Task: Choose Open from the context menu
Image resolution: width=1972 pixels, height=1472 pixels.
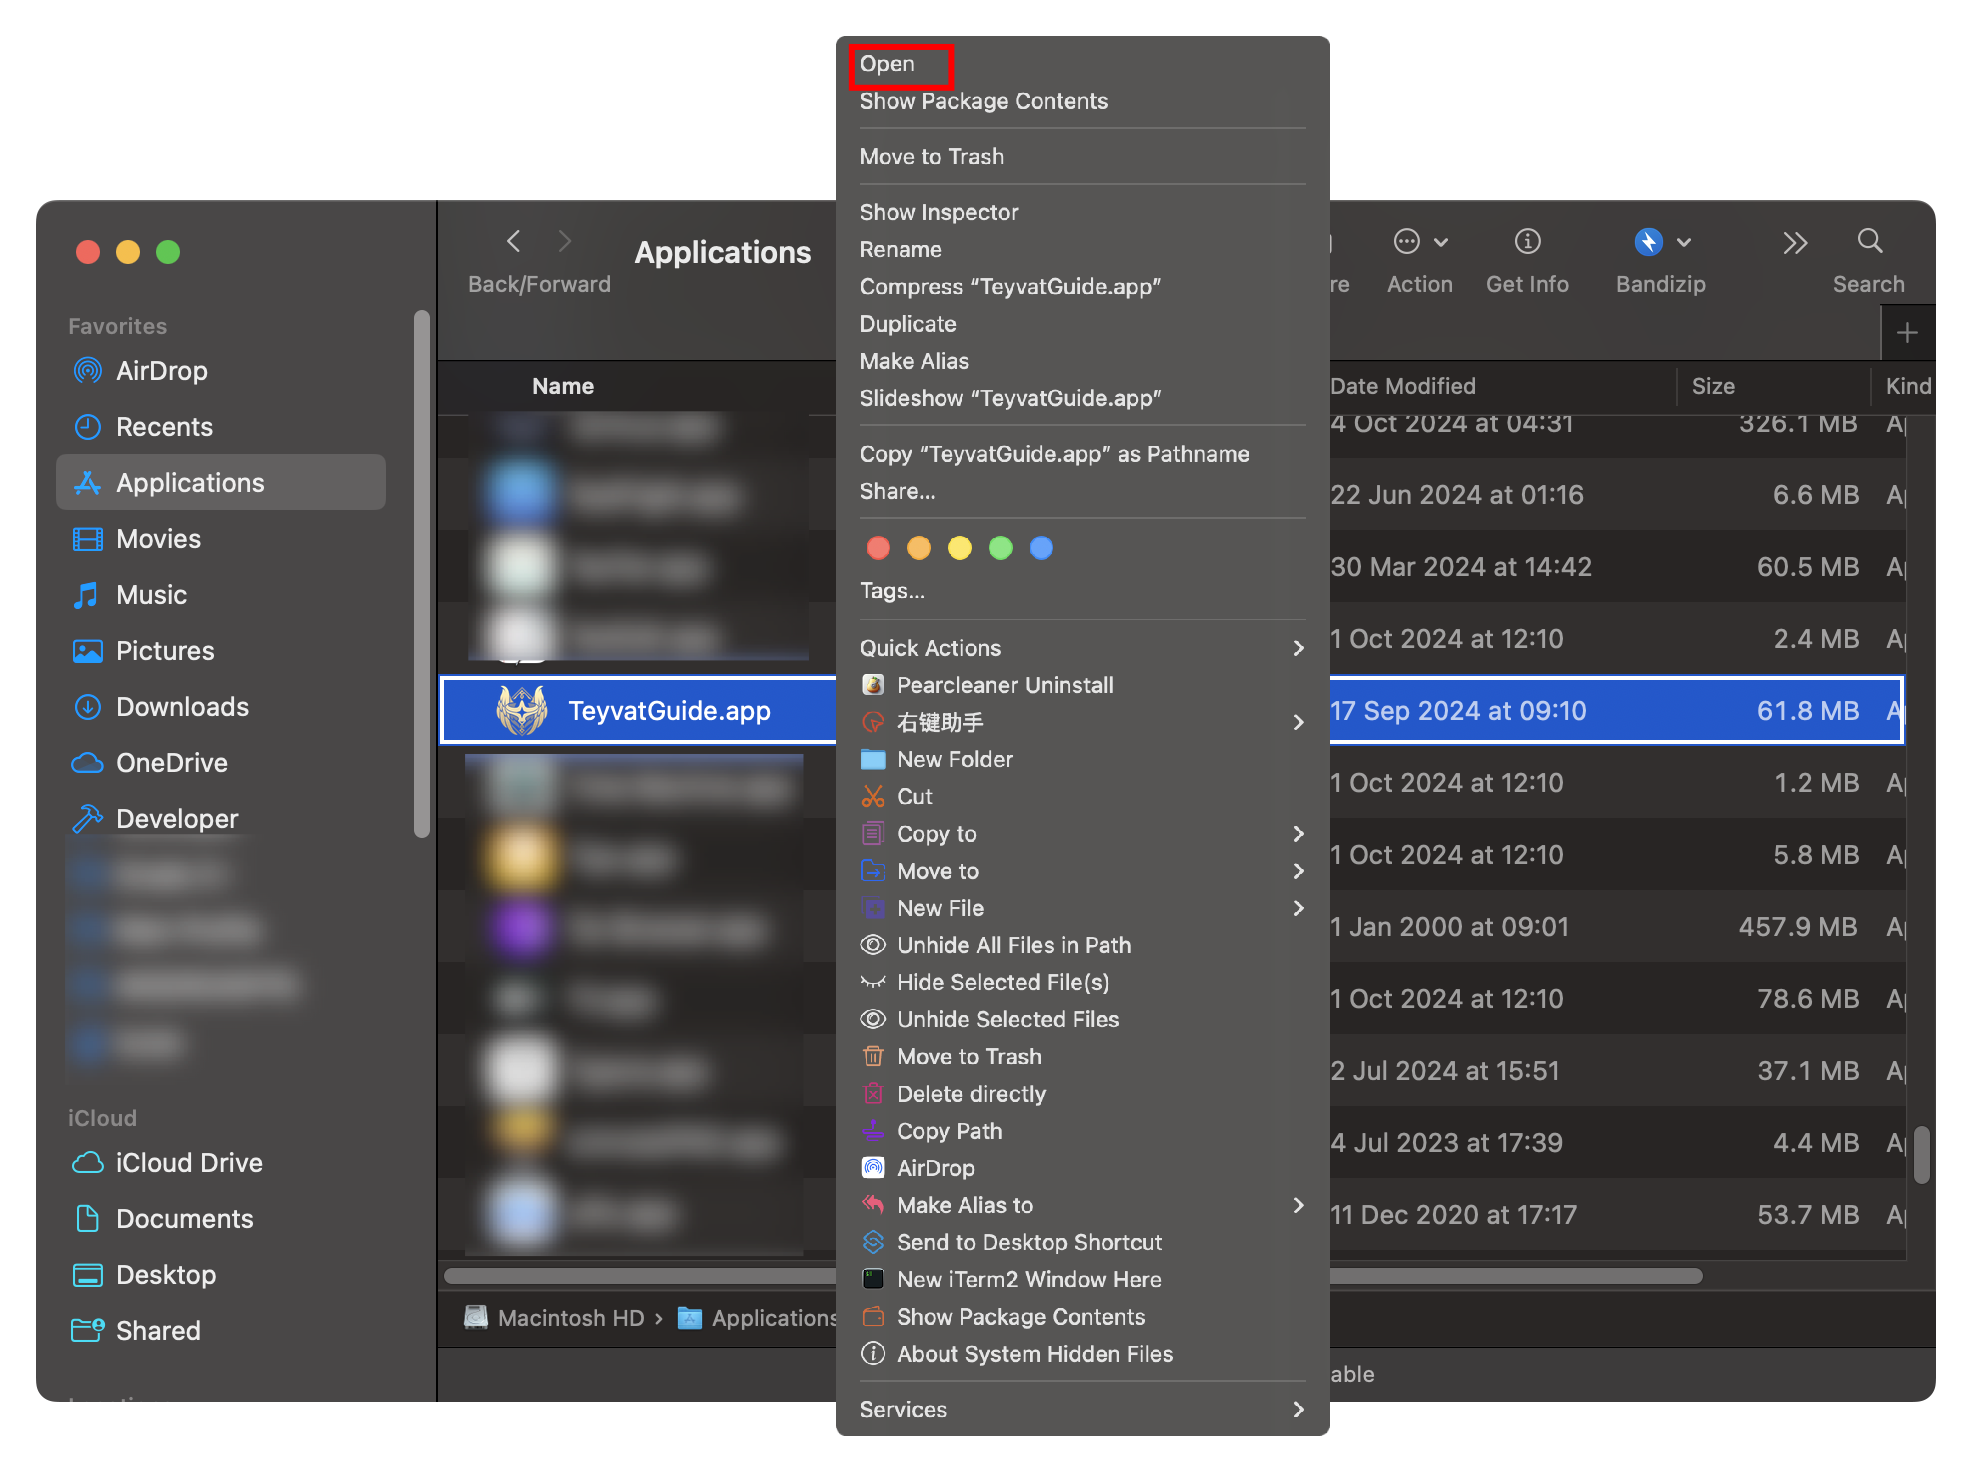Action: [x=887, y=64]
